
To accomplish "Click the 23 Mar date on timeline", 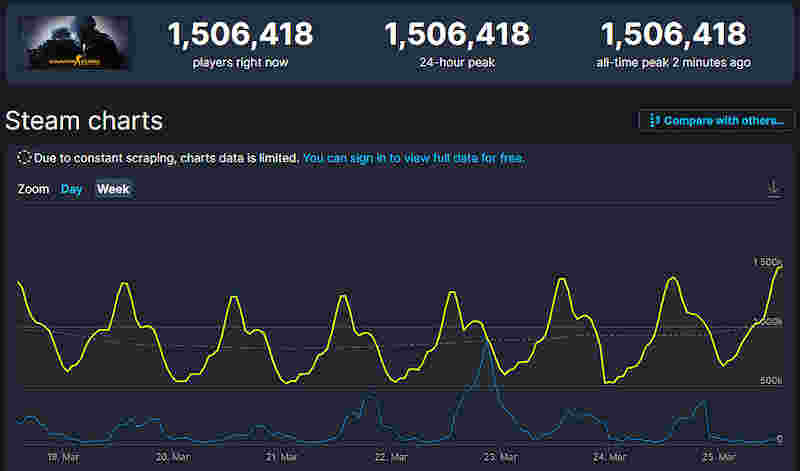I will click(x=501, y=457).
